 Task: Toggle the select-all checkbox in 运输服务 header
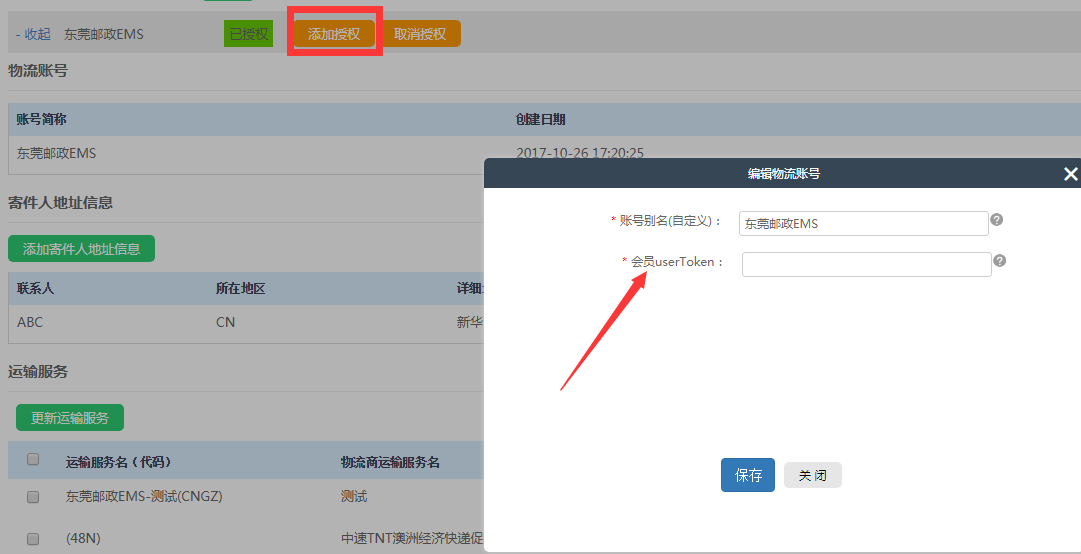point(33,460)
